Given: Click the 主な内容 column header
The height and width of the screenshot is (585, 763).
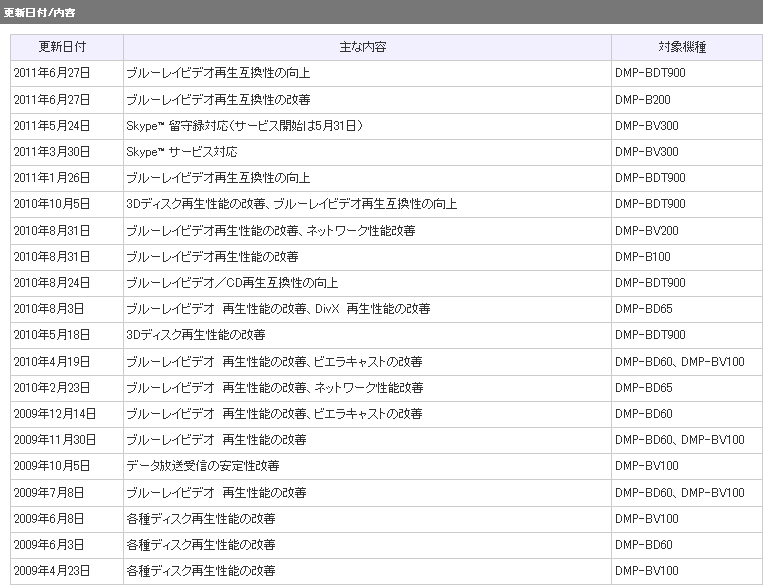Looking at the screenshot, I should [x=367, y=47].
